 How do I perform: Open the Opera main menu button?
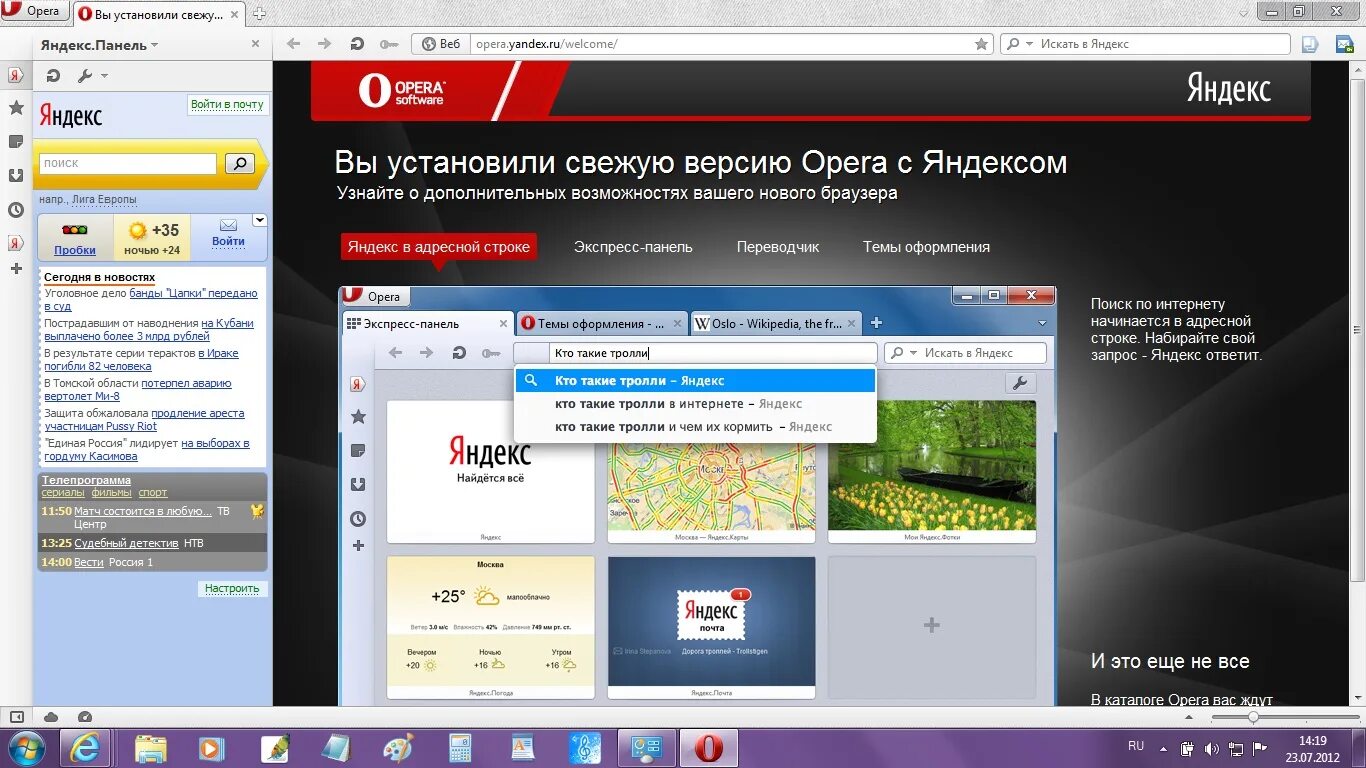(x=34, y=12)
